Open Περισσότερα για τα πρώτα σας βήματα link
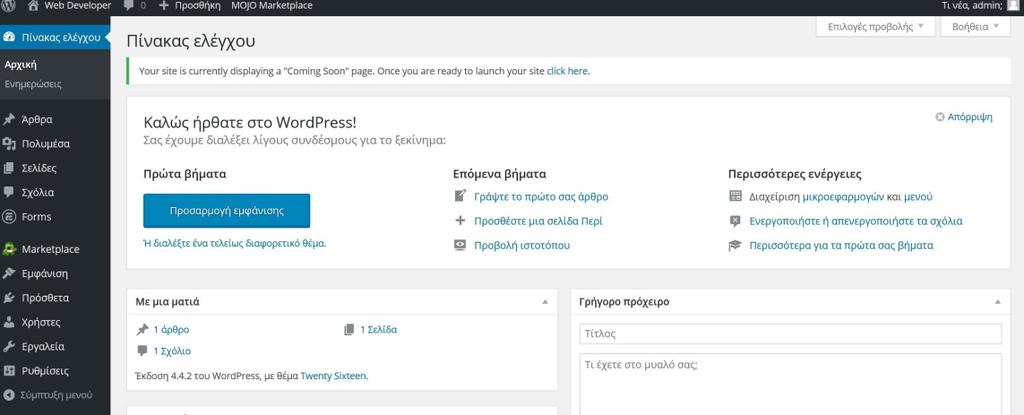Viewport: 1024px width, 415px height. 841,246
